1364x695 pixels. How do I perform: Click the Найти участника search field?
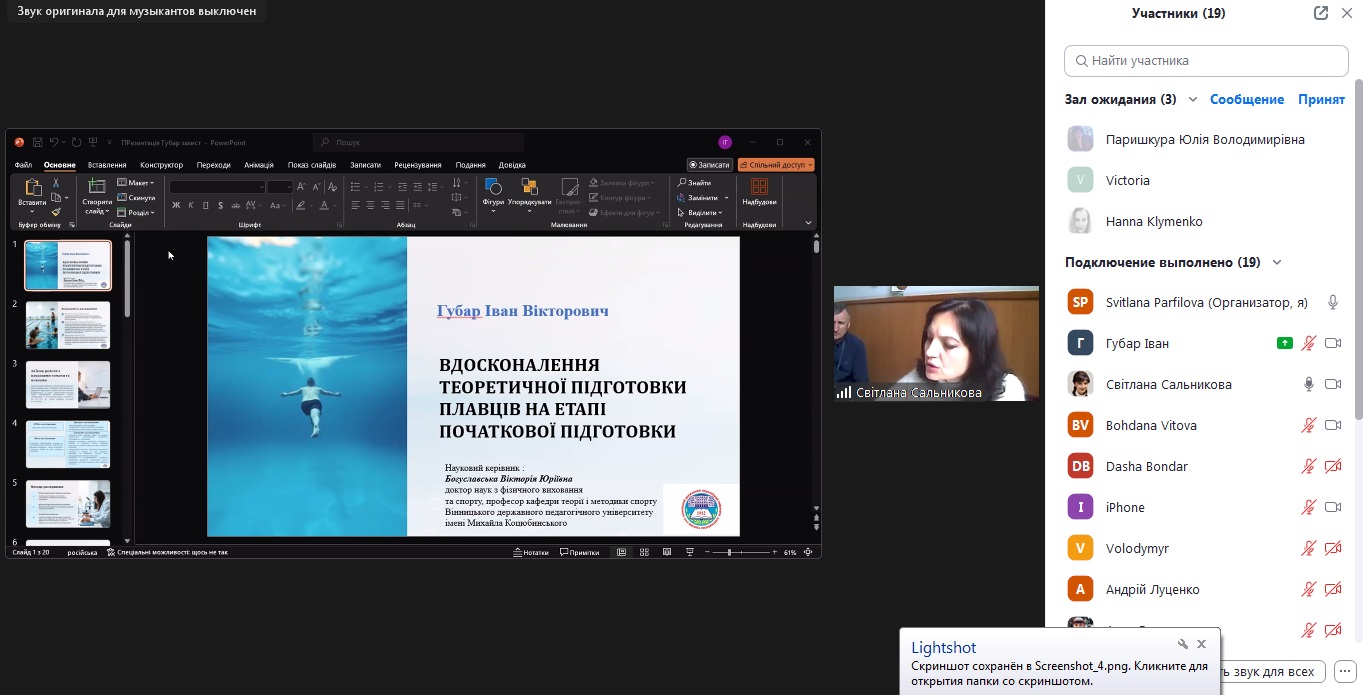tap(1206, 61)
